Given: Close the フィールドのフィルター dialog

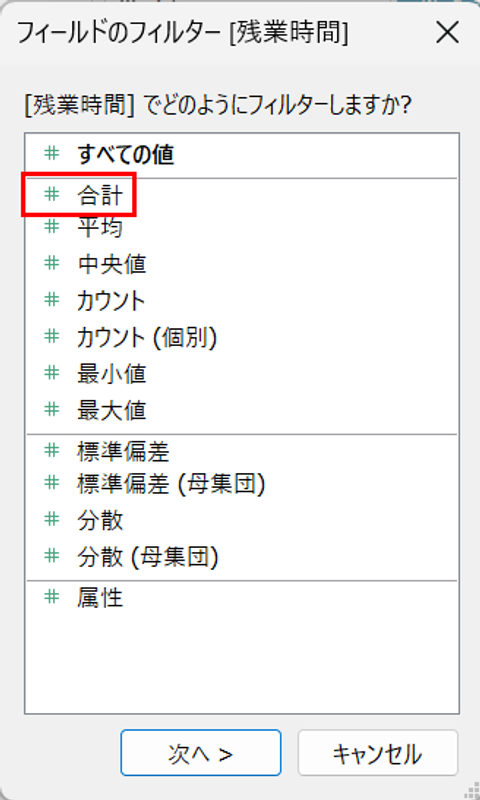Looking at the screenshot, I should 447,33.
